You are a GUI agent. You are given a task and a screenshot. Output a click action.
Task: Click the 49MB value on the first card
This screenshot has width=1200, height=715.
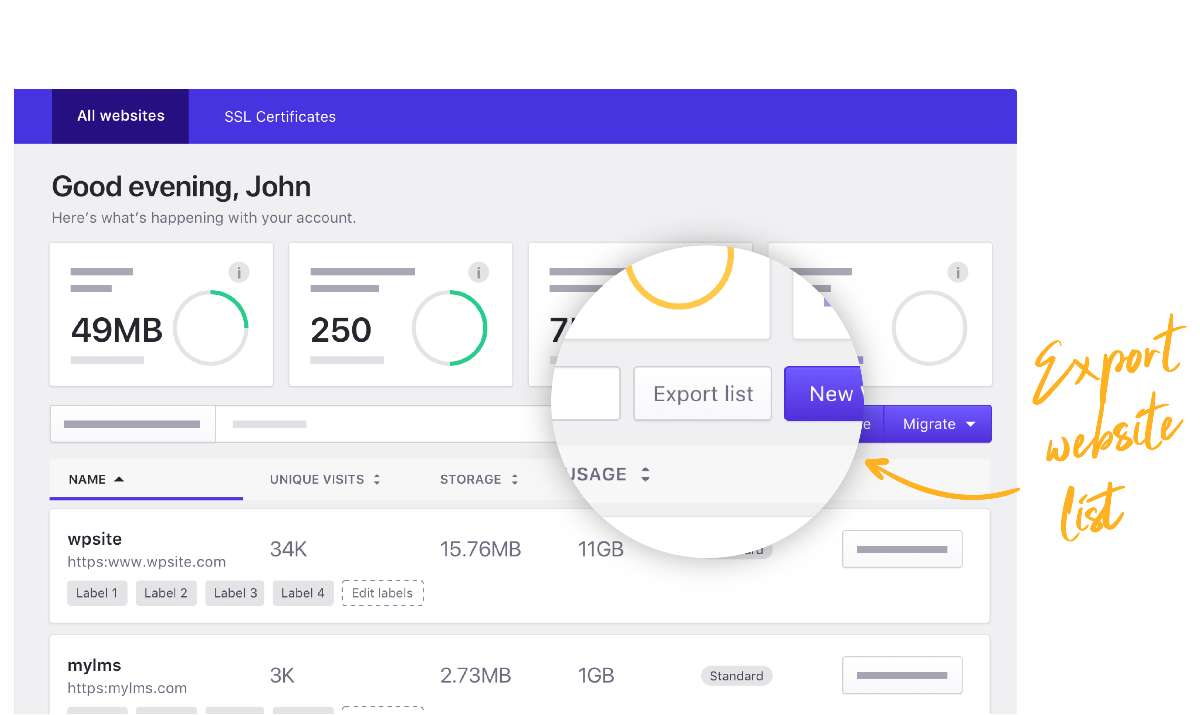point(117,330)
